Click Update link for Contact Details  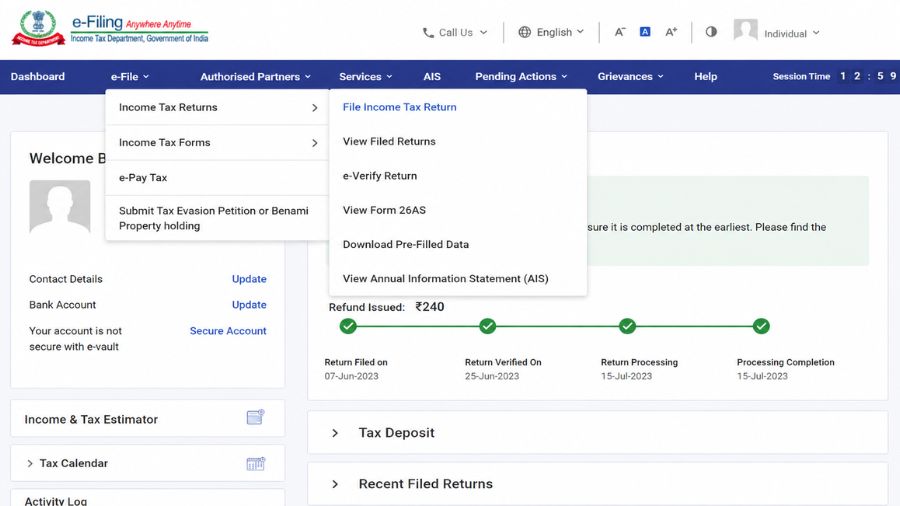249,279
